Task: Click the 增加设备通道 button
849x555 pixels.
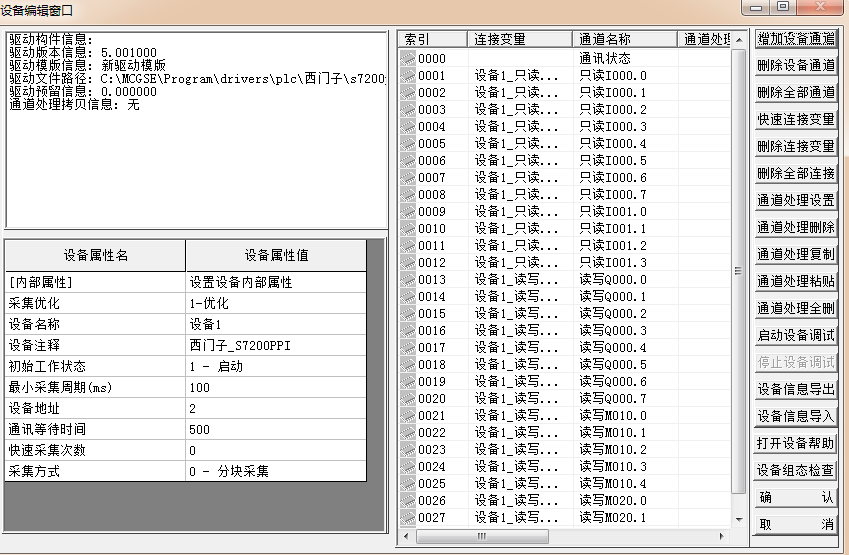Action: 795,39
